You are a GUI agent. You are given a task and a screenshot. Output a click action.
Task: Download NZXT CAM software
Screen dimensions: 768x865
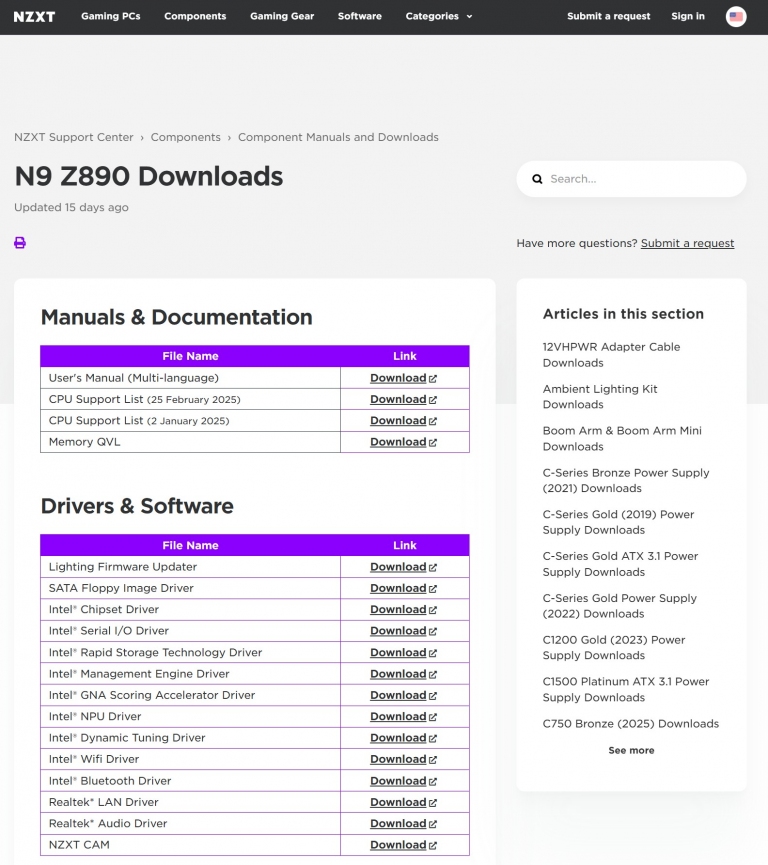403,845
